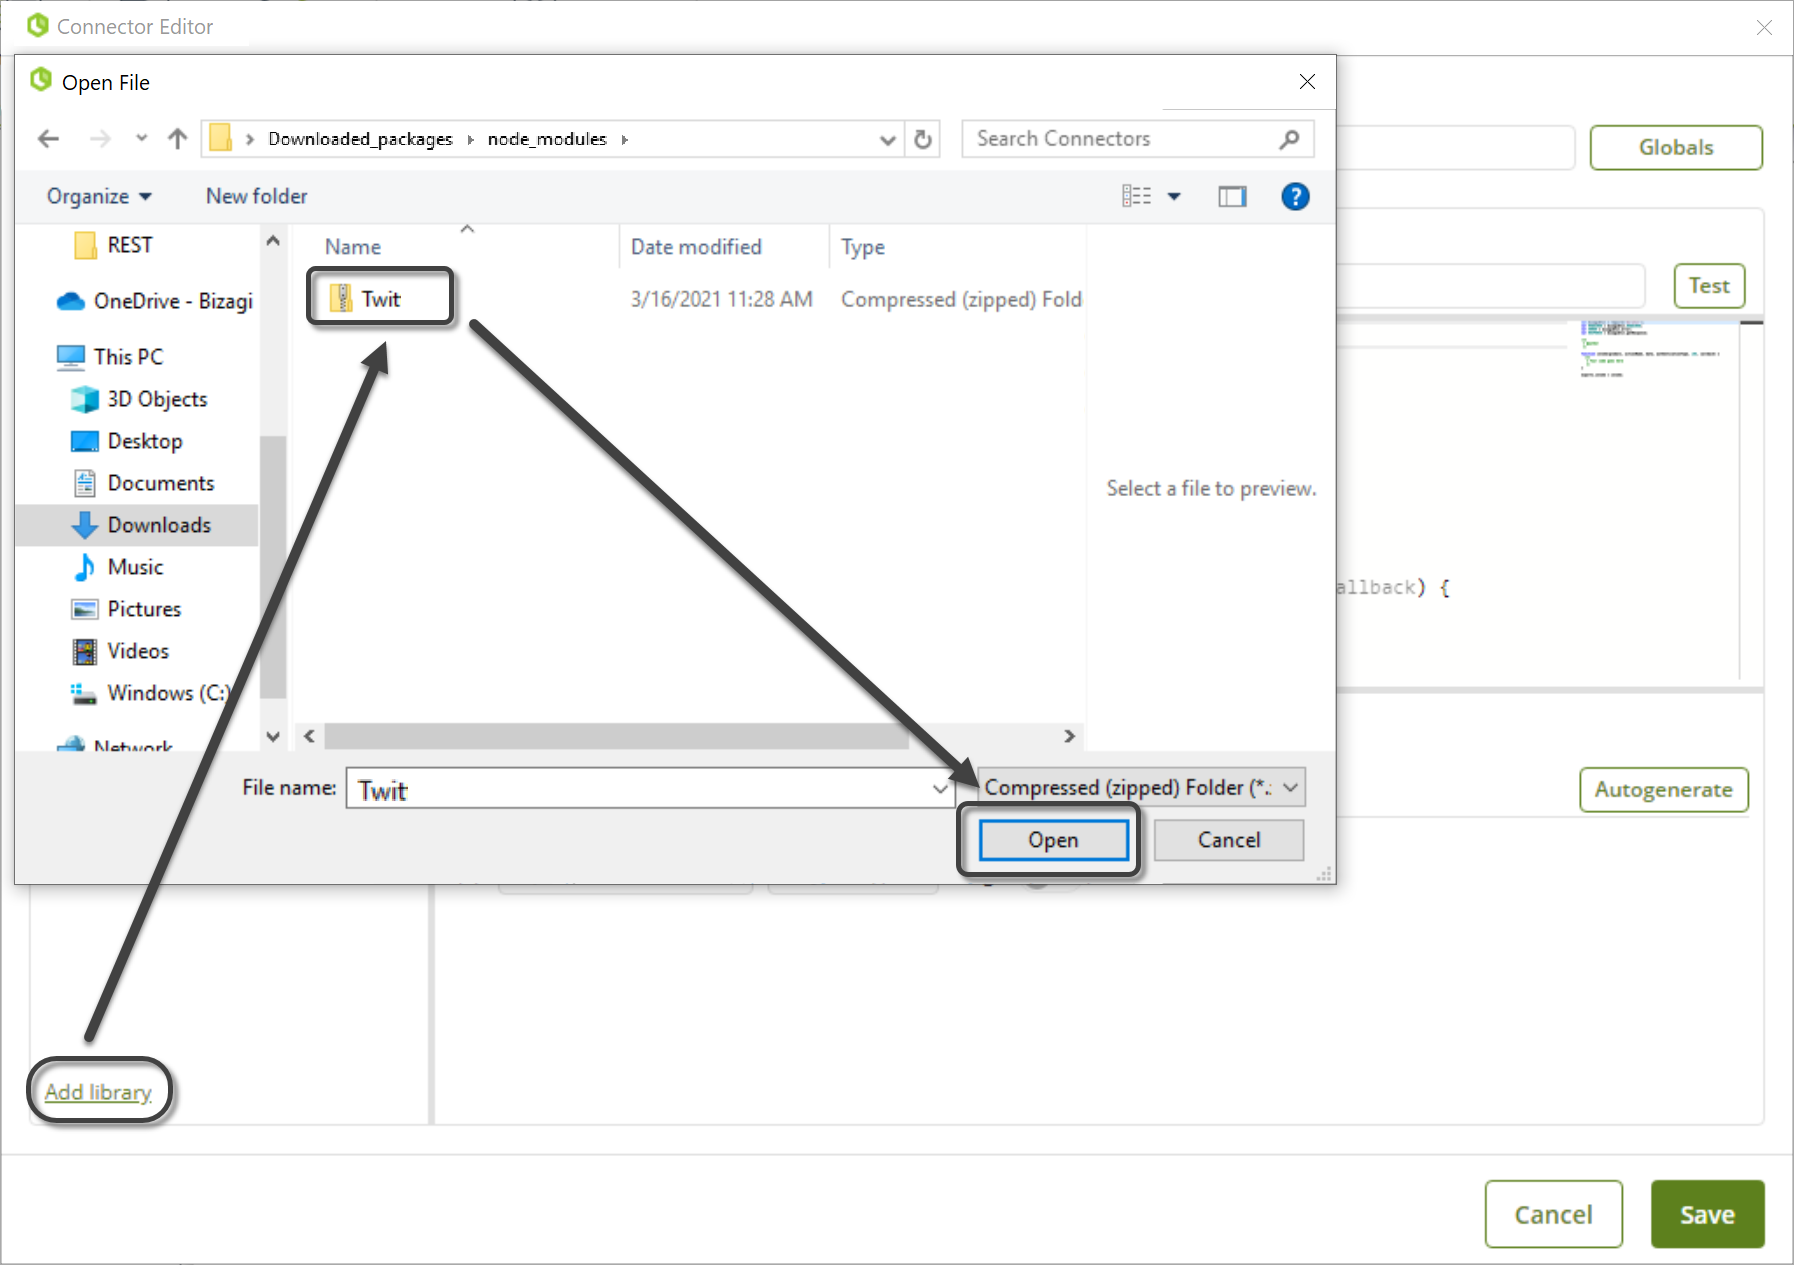Click Globals in Connector Editor

click(1676, 148)
